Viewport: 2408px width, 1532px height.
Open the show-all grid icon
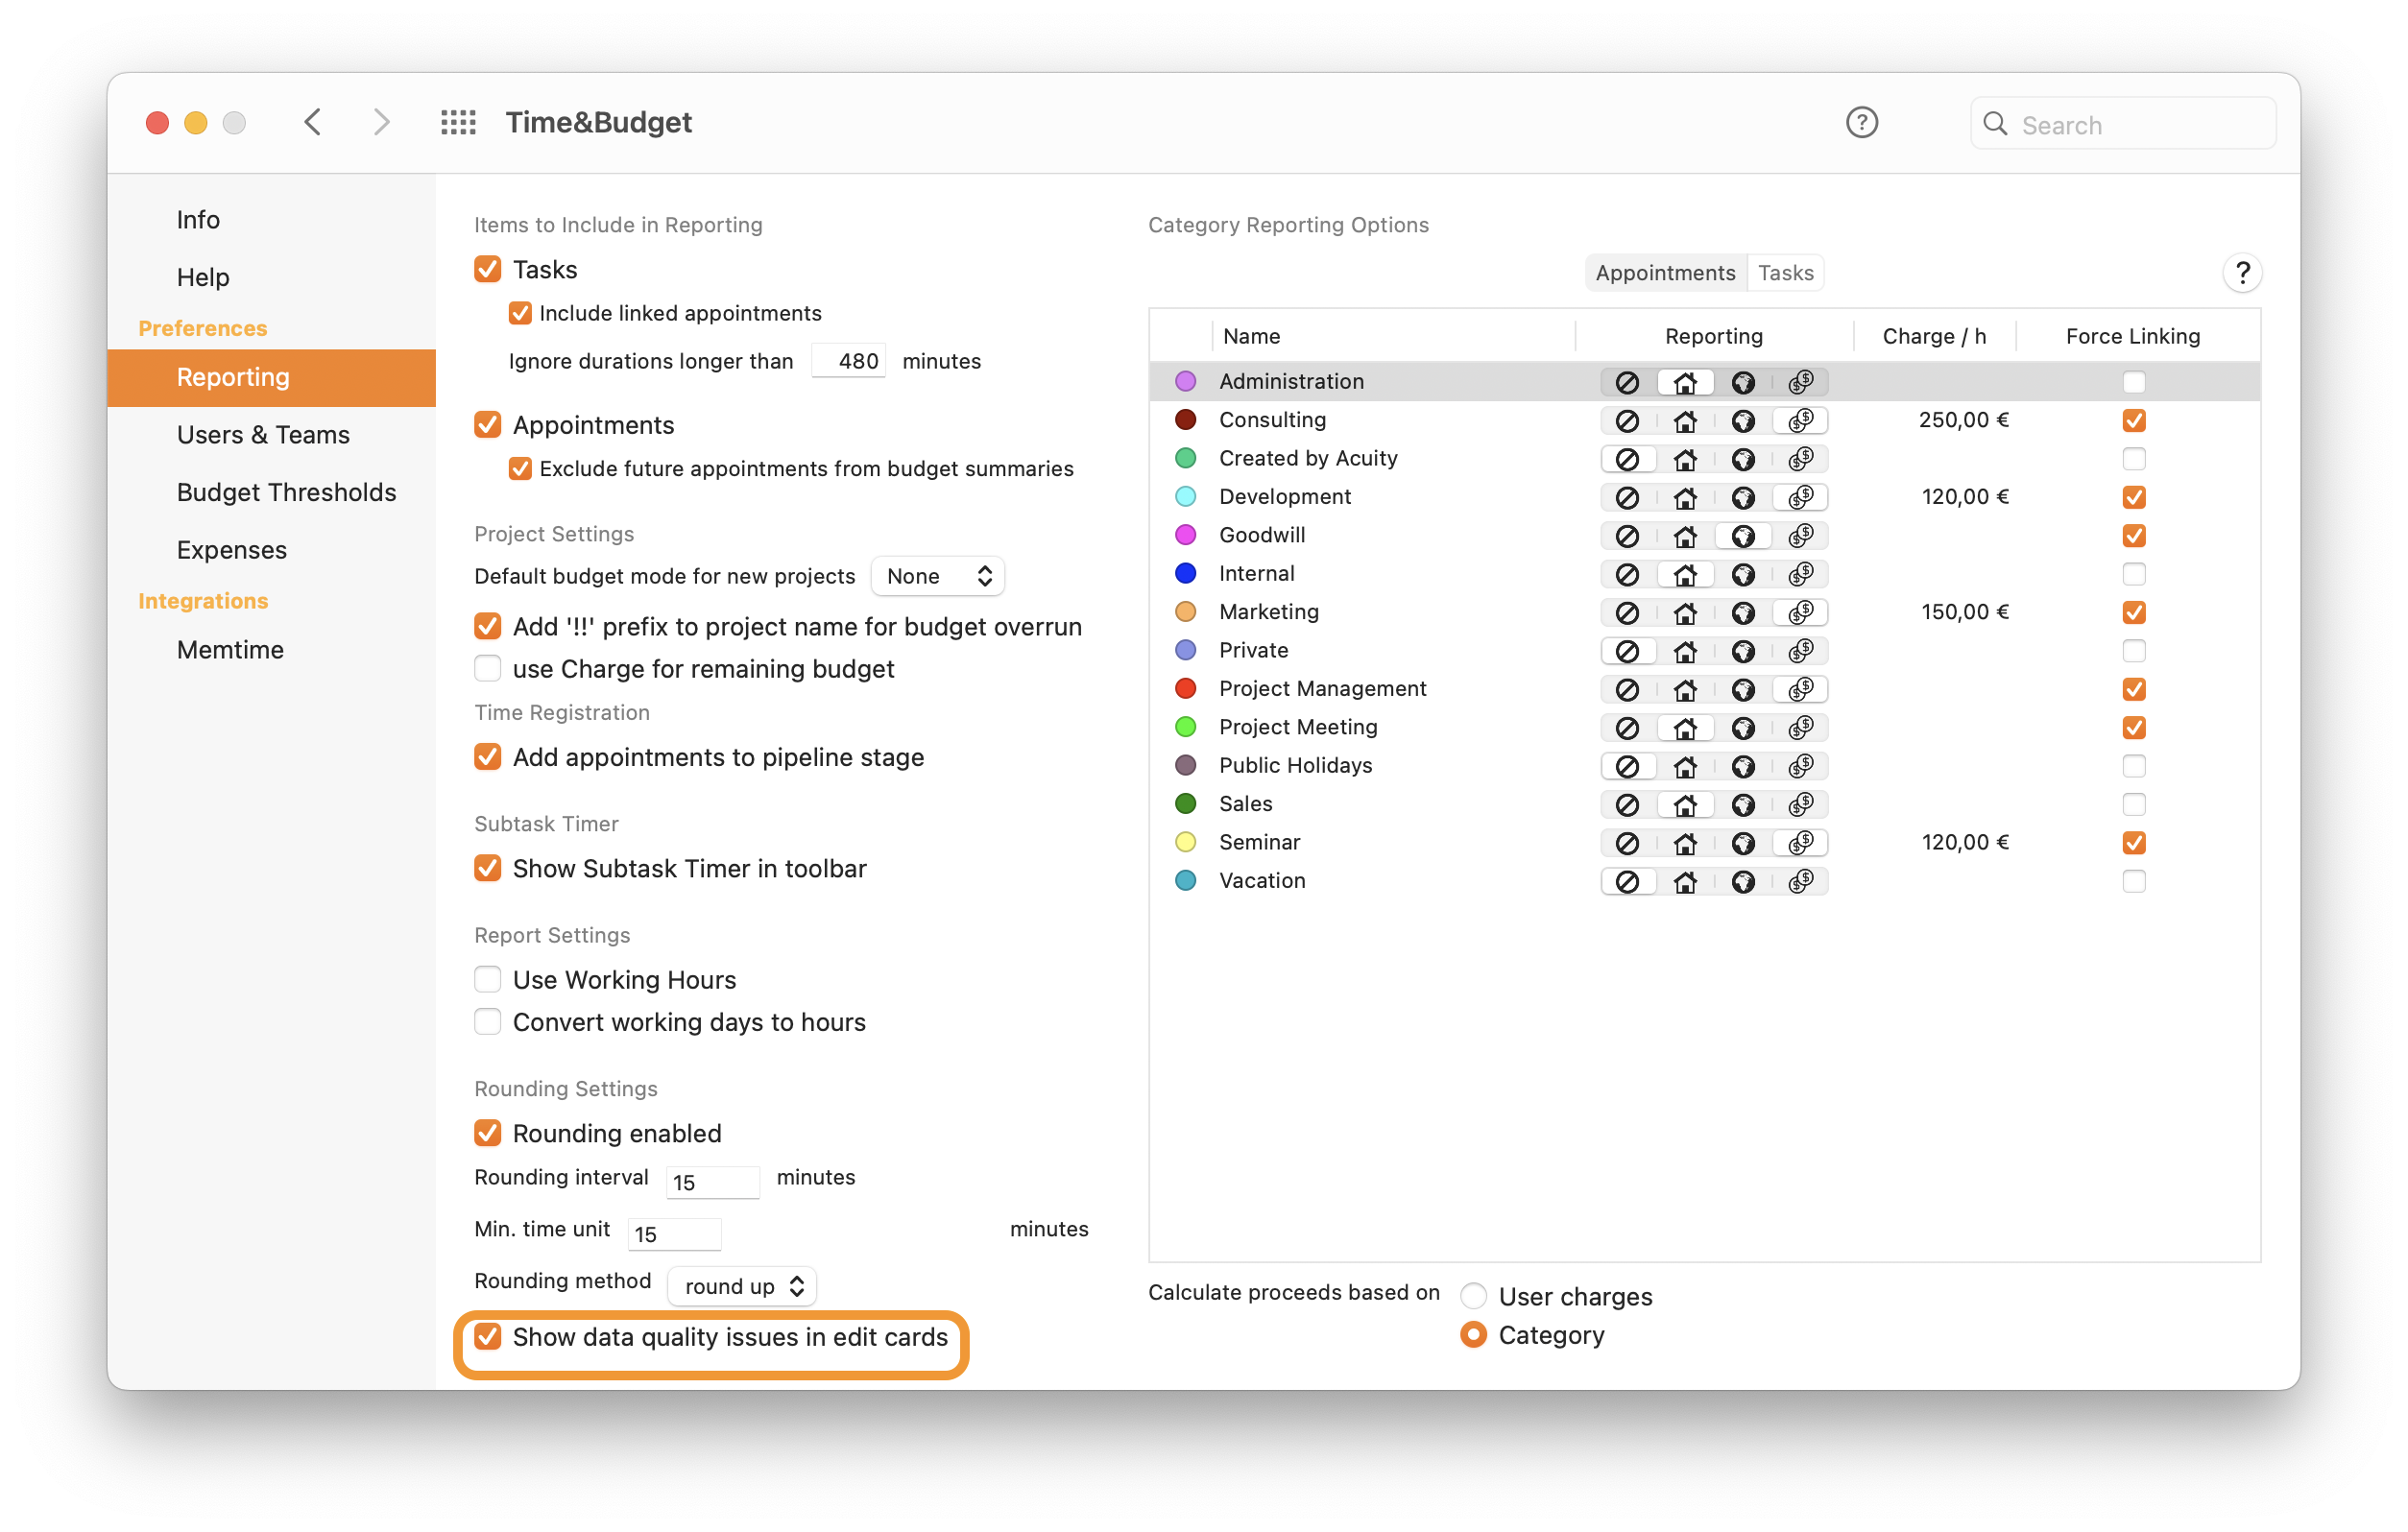(458, 123)
